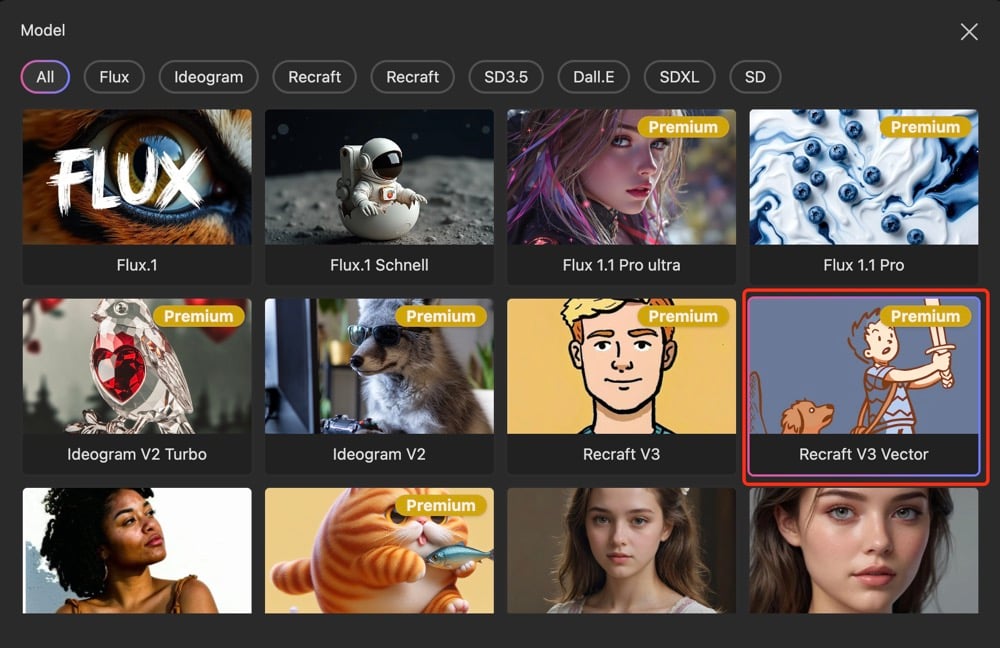Image resolution: width=1000 pixels, height=648 pixels.
Task: Click the 'Flux.1' model label
Action: click(x=137, y=265)
